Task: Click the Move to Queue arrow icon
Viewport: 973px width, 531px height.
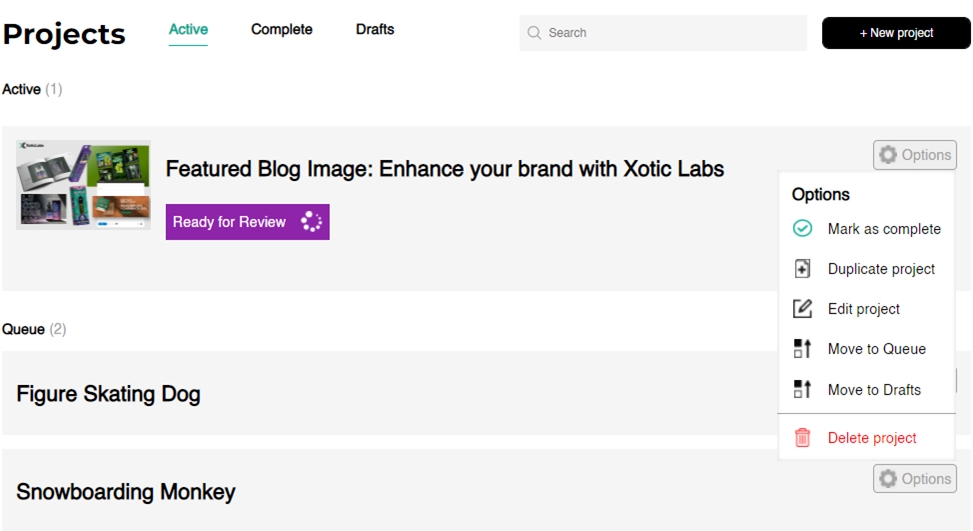Action: pyautogui.click(x=802, y=349)
